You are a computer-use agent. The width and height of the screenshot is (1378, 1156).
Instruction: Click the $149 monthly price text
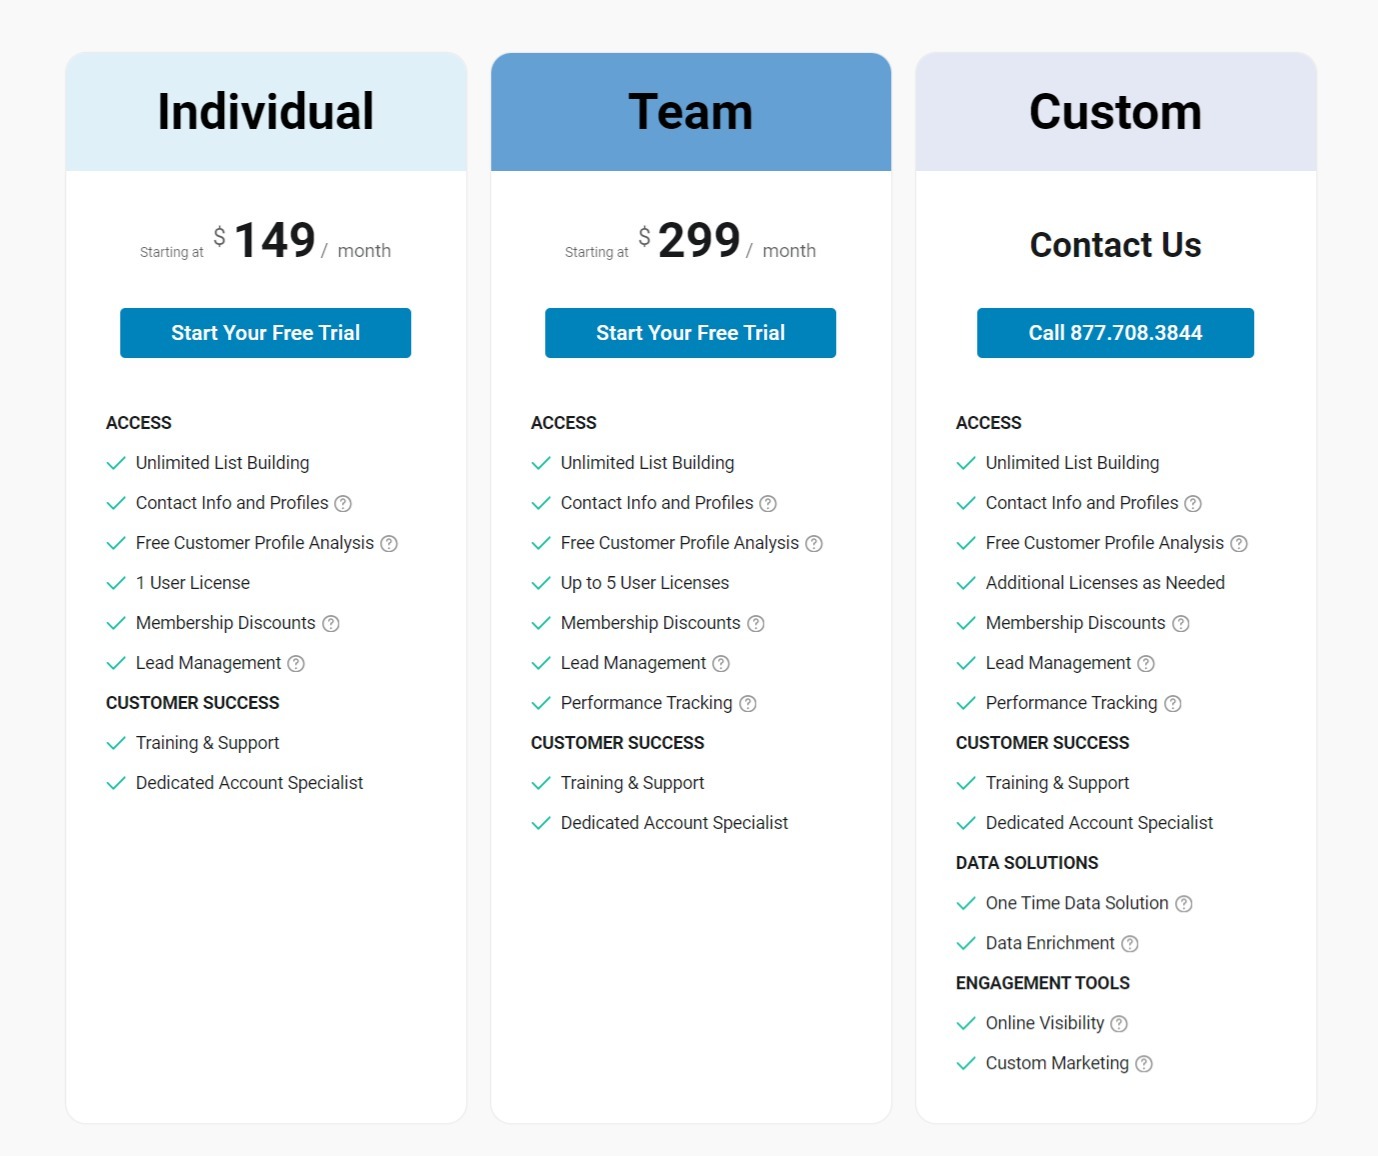(272, 239)
